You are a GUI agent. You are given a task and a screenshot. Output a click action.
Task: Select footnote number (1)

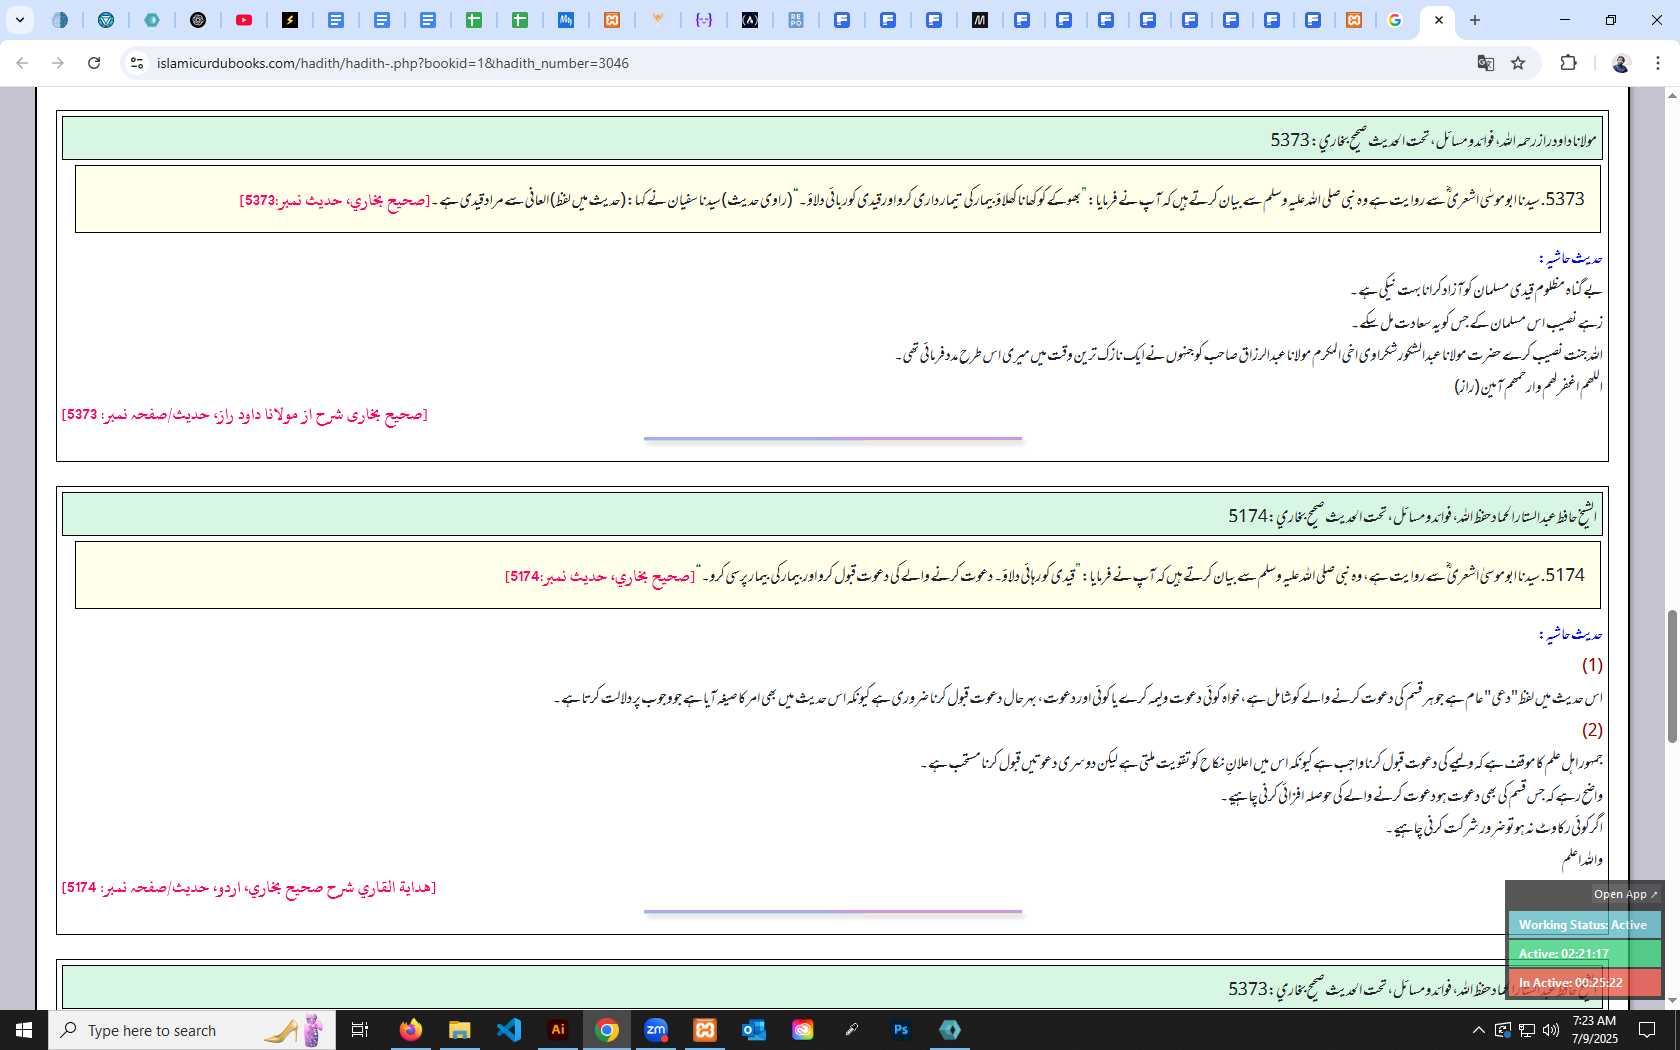tap(1592, 665)
